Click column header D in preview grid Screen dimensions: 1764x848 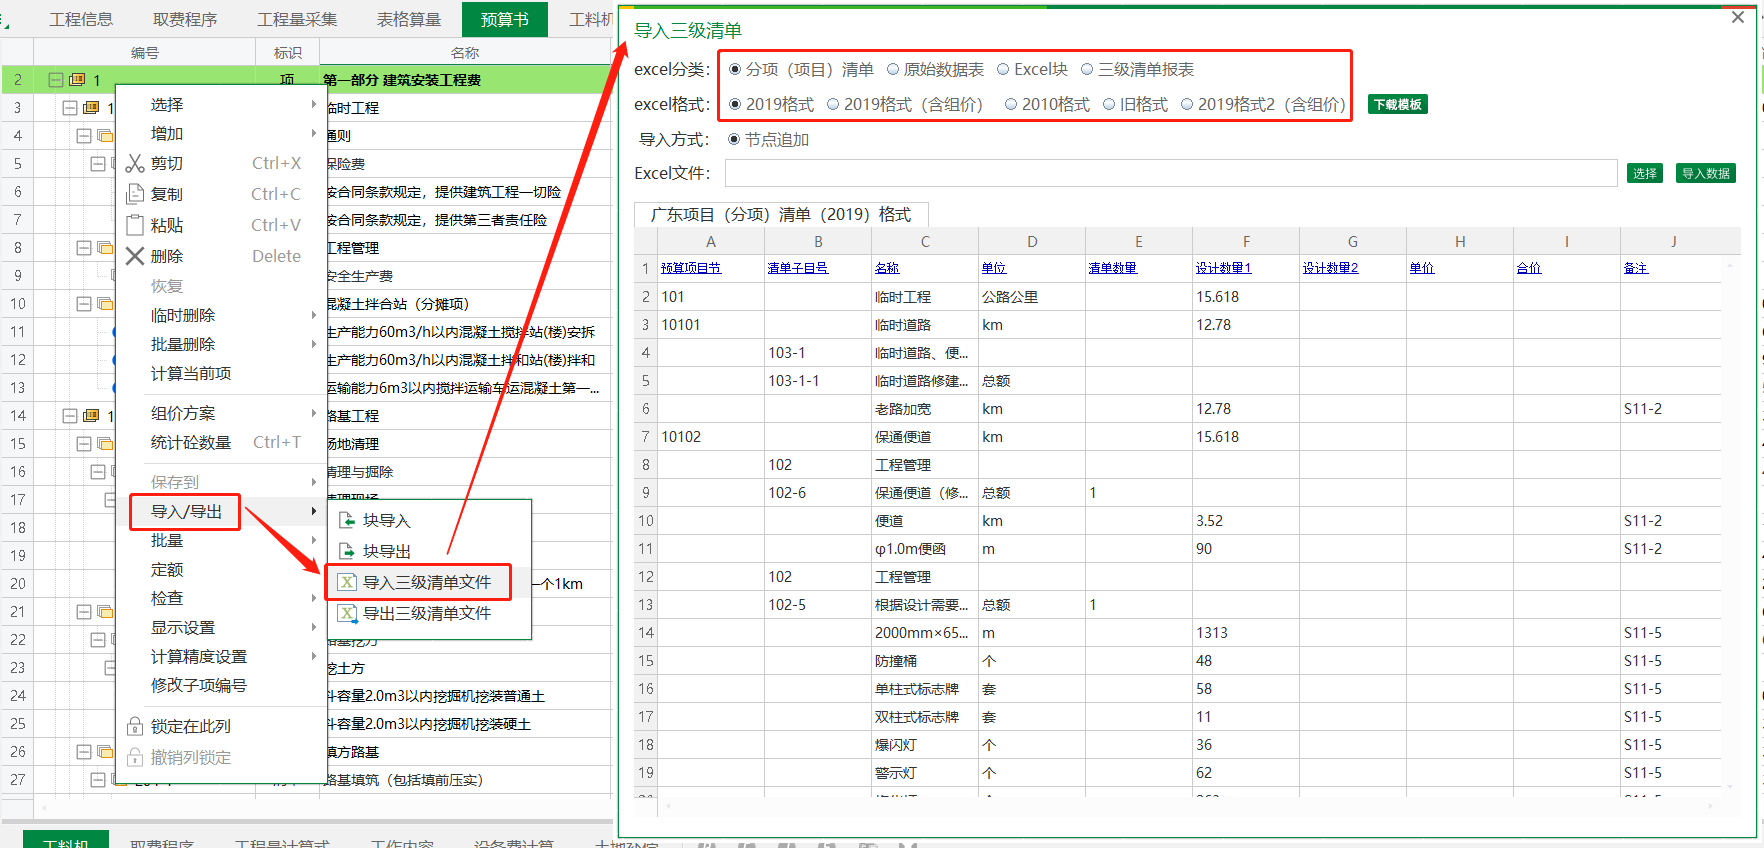pyautogui.click(x=1032, y=241)
